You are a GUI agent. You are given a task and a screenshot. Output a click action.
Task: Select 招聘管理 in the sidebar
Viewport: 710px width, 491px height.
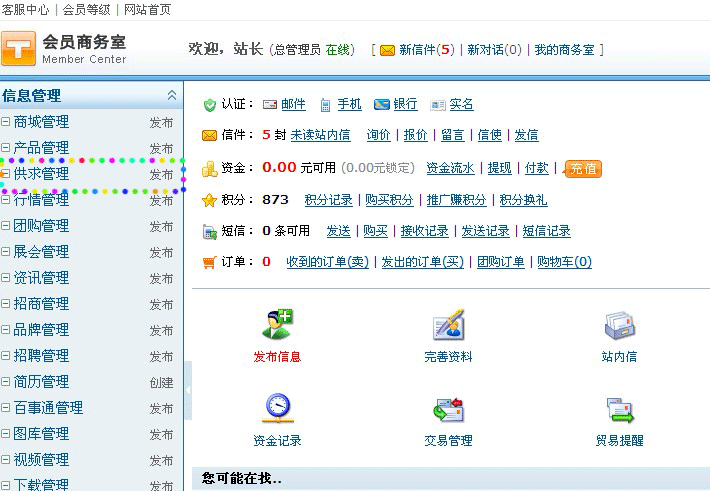[x=41, y=356]
